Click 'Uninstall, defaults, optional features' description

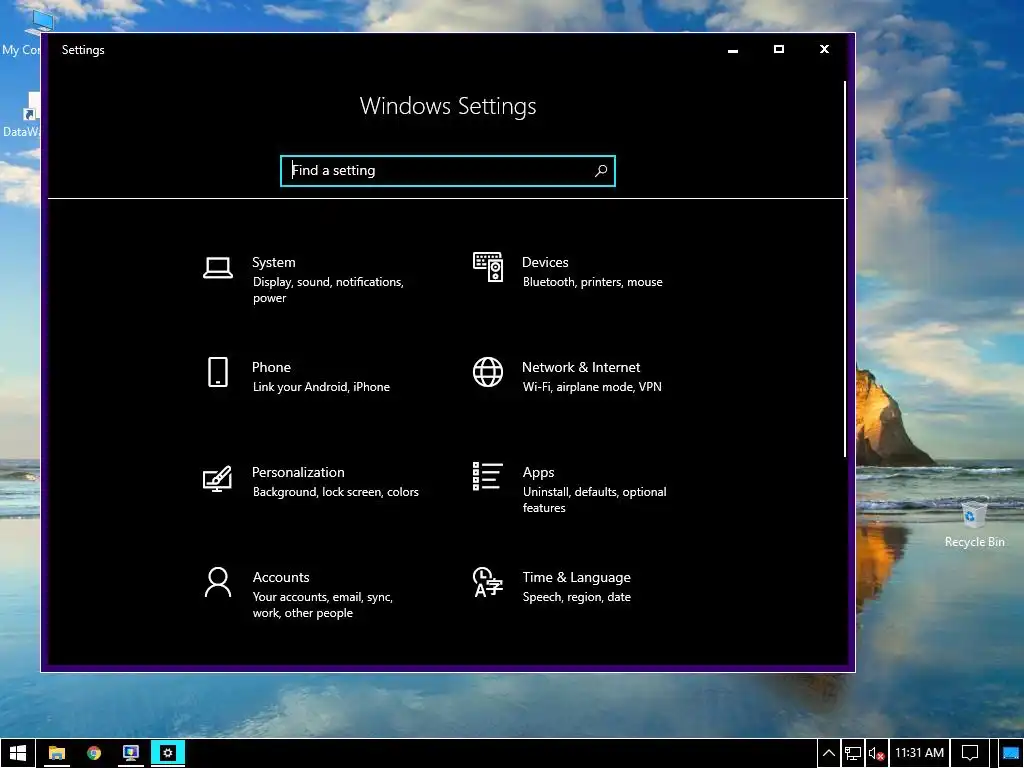[594, 500]
